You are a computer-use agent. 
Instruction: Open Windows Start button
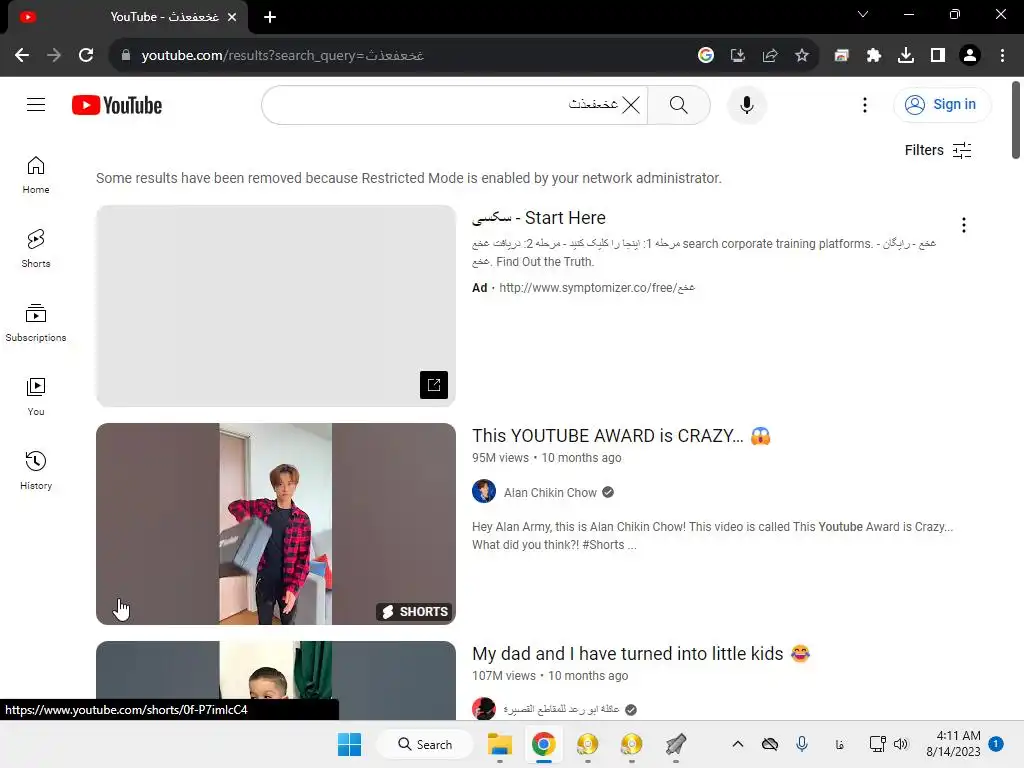(x=349, y=744)
